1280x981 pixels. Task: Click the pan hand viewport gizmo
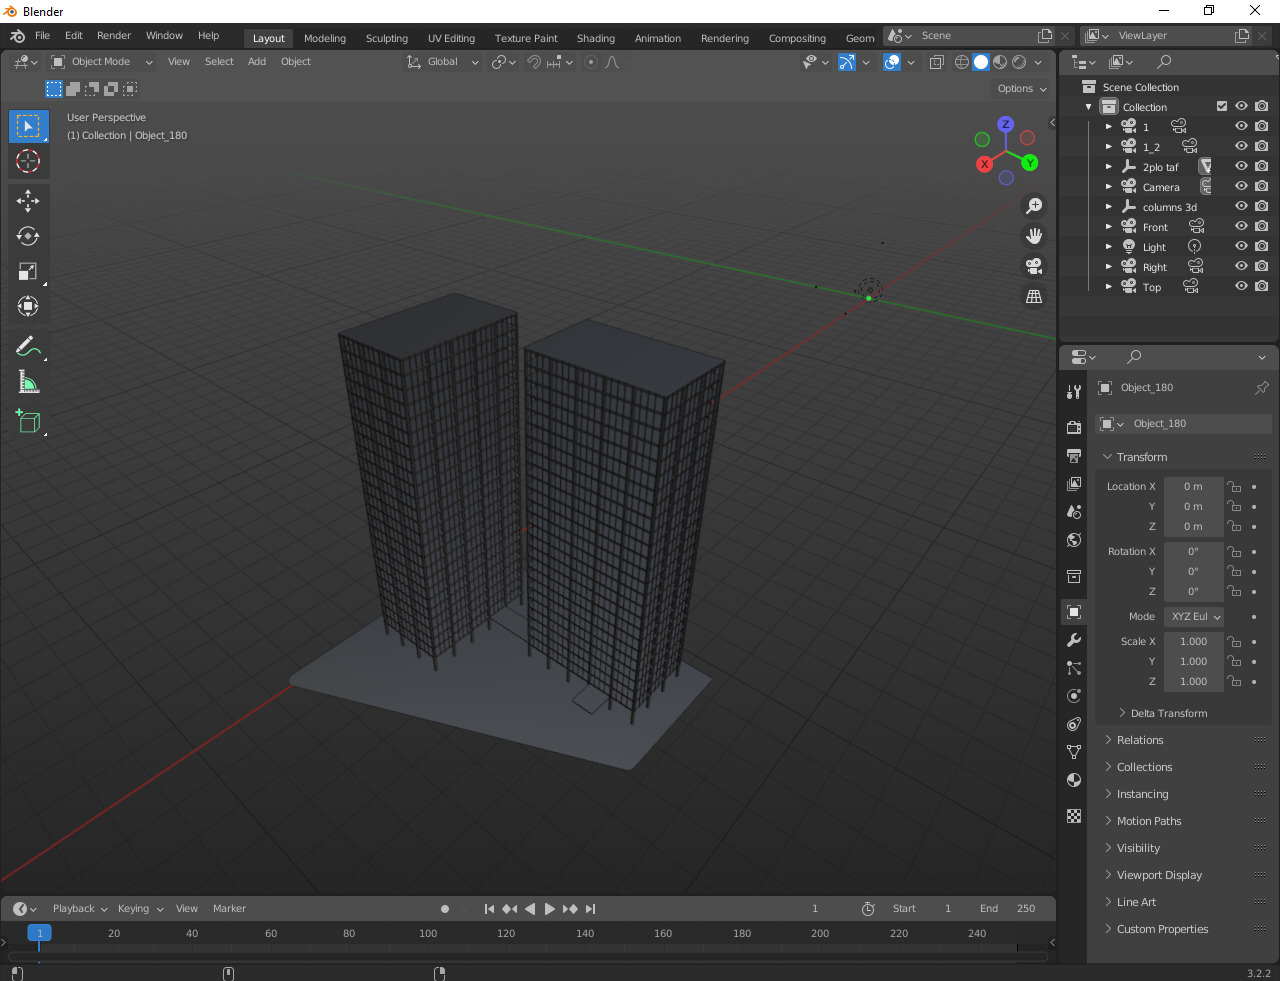(1034, 236)
